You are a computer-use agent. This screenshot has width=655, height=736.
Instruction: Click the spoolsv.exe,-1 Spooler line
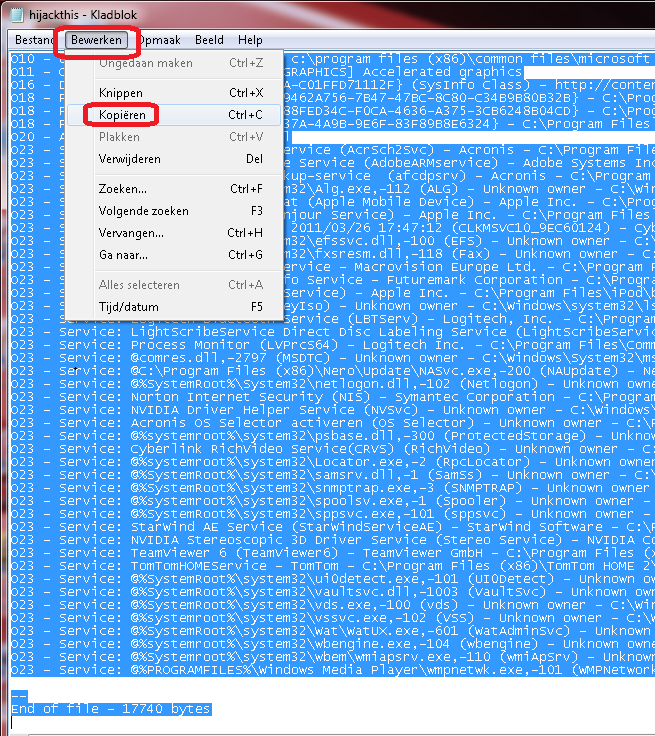[x=332, y=501]
